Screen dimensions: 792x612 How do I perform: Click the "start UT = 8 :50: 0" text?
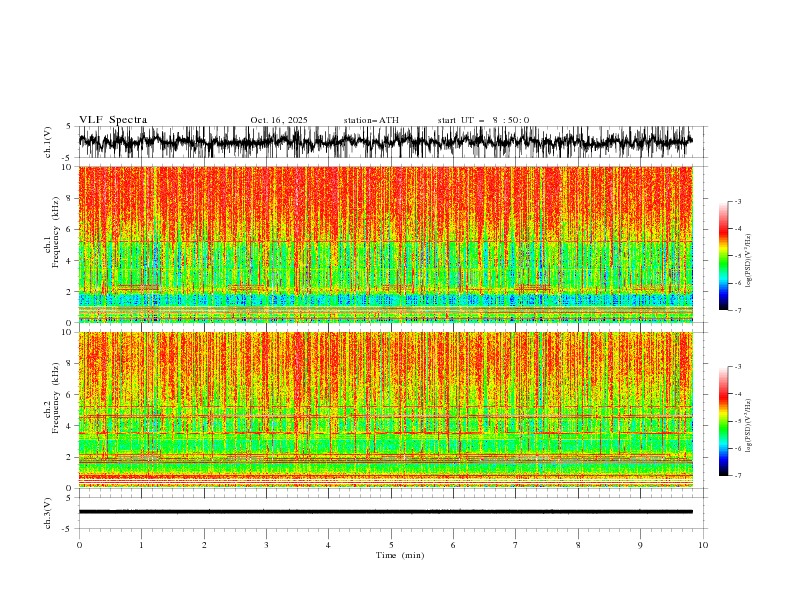pyautogui.click(x=483, y=120)
